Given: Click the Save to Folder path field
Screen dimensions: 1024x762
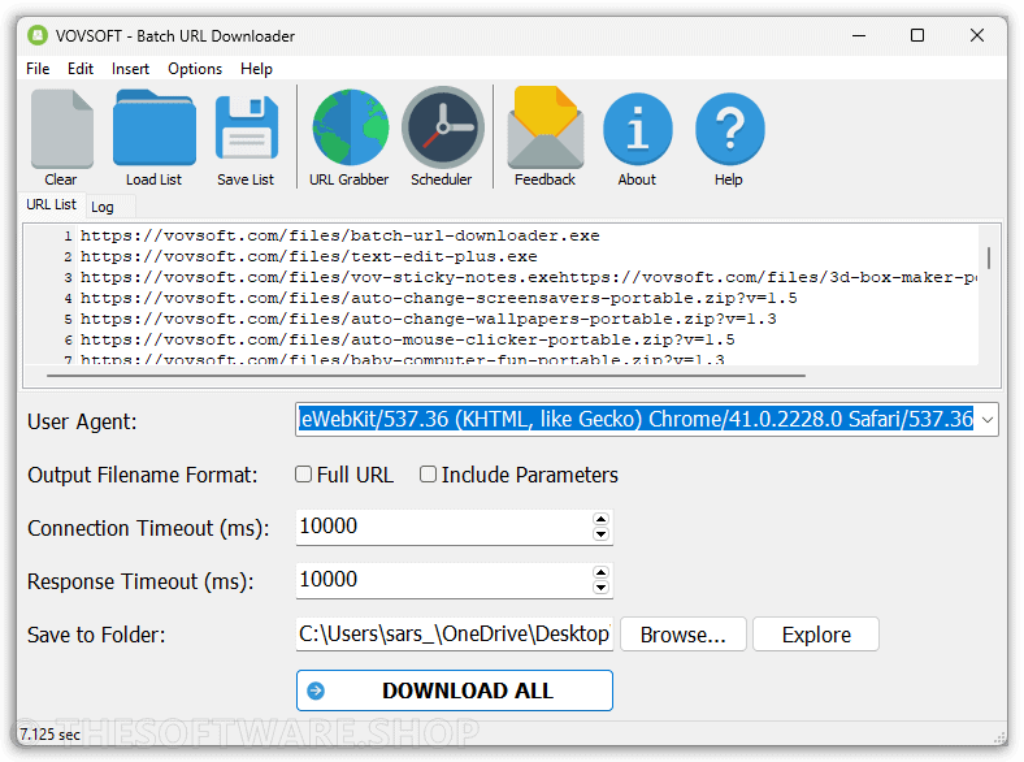Looking at the screenshot, I should coord(455,634).
